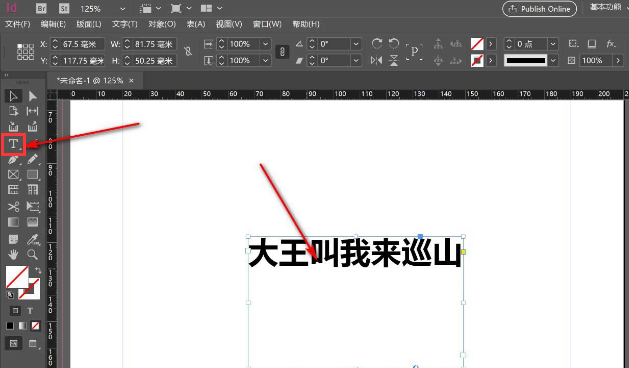
Task: Apply Gradient button at Tools bottom
Action: click(x=23, y=326)
